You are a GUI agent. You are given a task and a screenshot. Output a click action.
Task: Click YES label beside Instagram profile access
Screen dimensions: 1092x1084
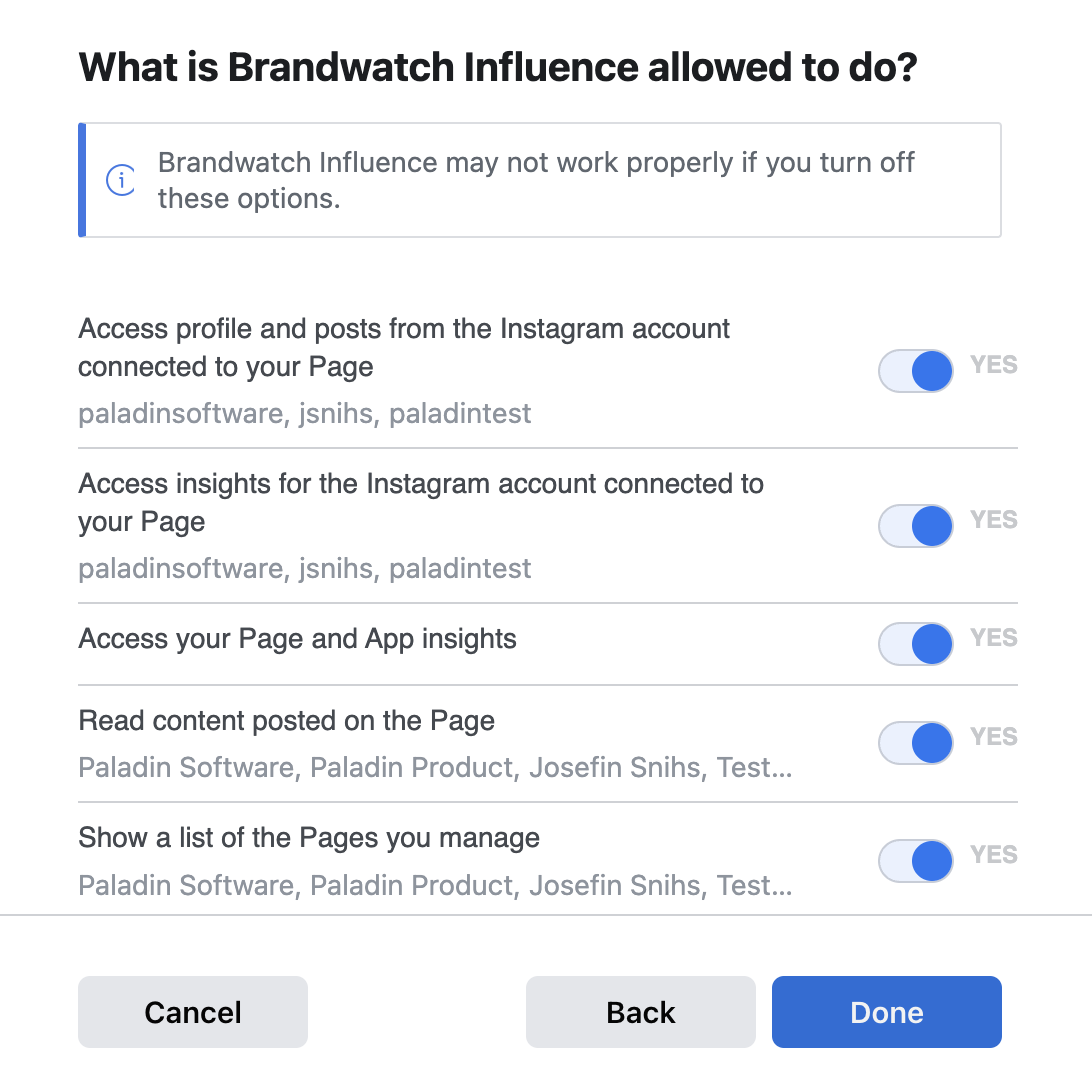994,365
